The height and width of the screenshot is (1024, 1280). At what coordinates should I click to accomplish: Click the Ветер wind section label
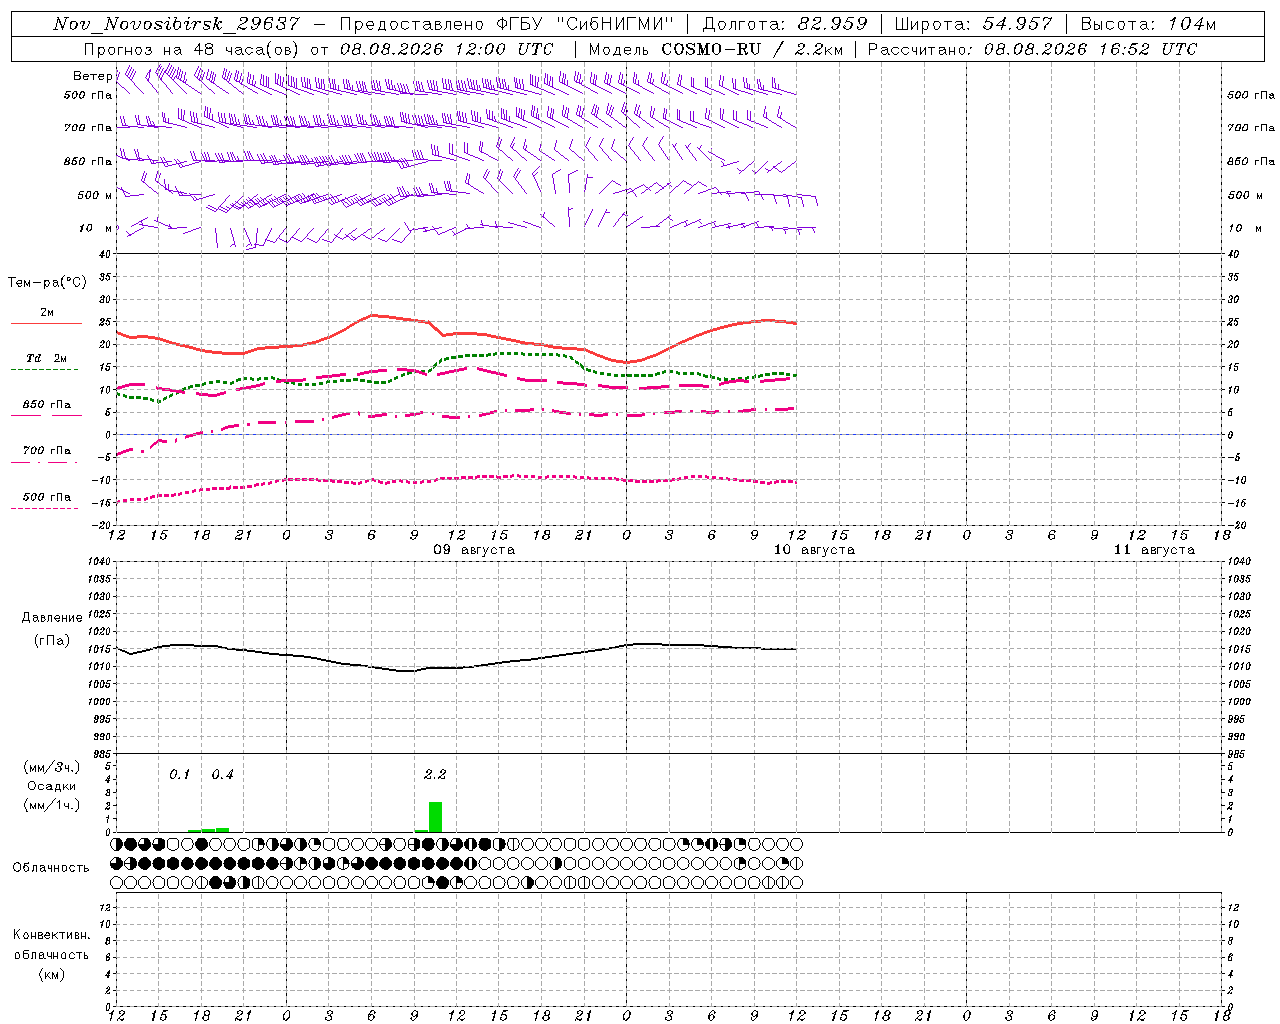[92, 76]
